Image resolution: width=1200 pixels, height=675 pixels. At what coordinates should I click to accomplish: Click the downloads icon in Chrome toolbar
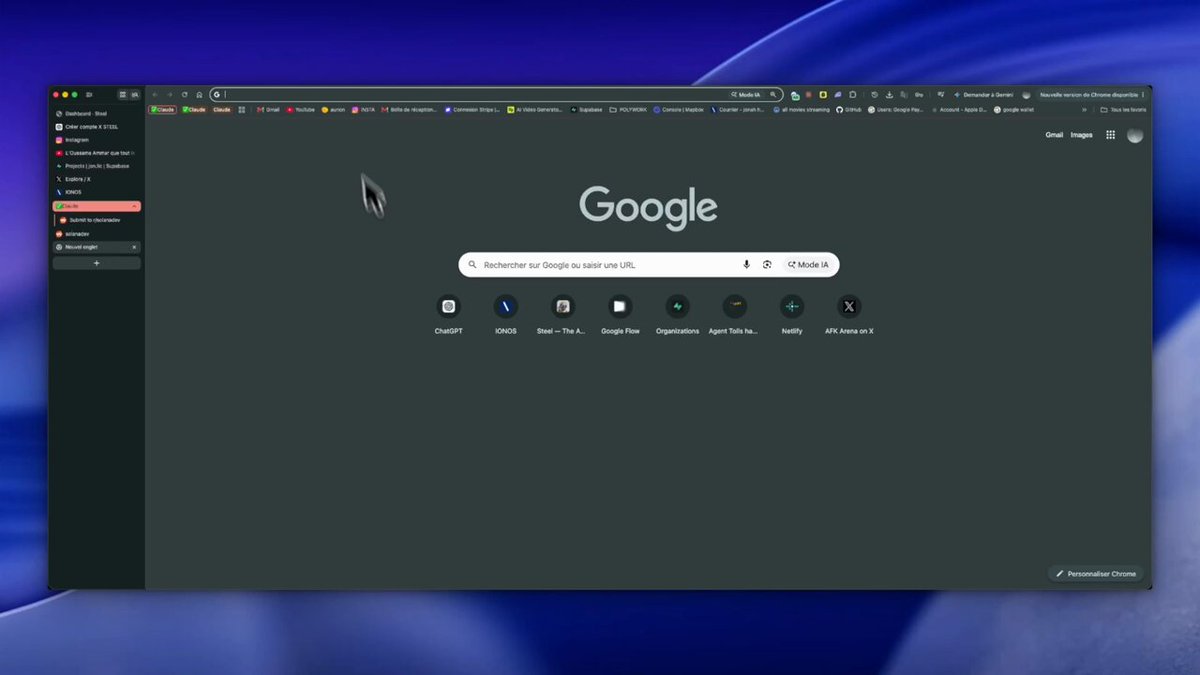tap(890, 94)
